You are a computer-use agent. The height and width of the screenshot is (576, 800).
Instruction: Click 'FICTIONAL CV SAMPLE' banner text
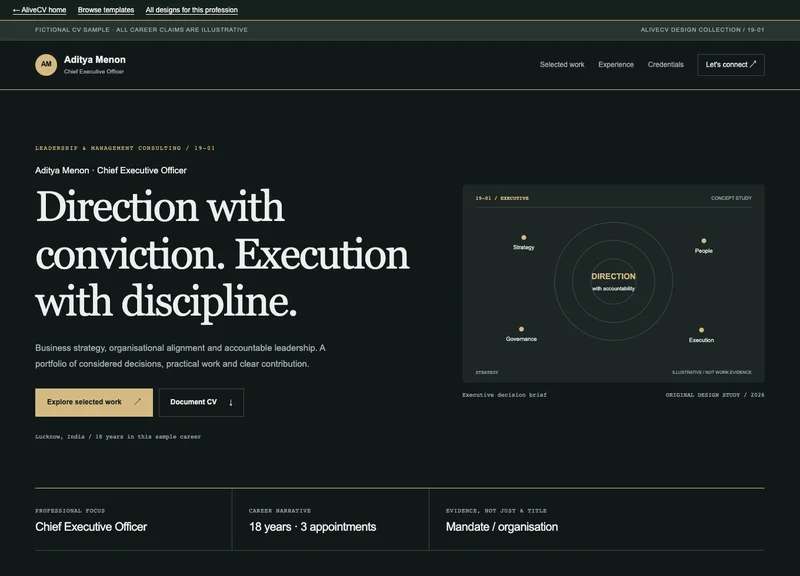141,30
